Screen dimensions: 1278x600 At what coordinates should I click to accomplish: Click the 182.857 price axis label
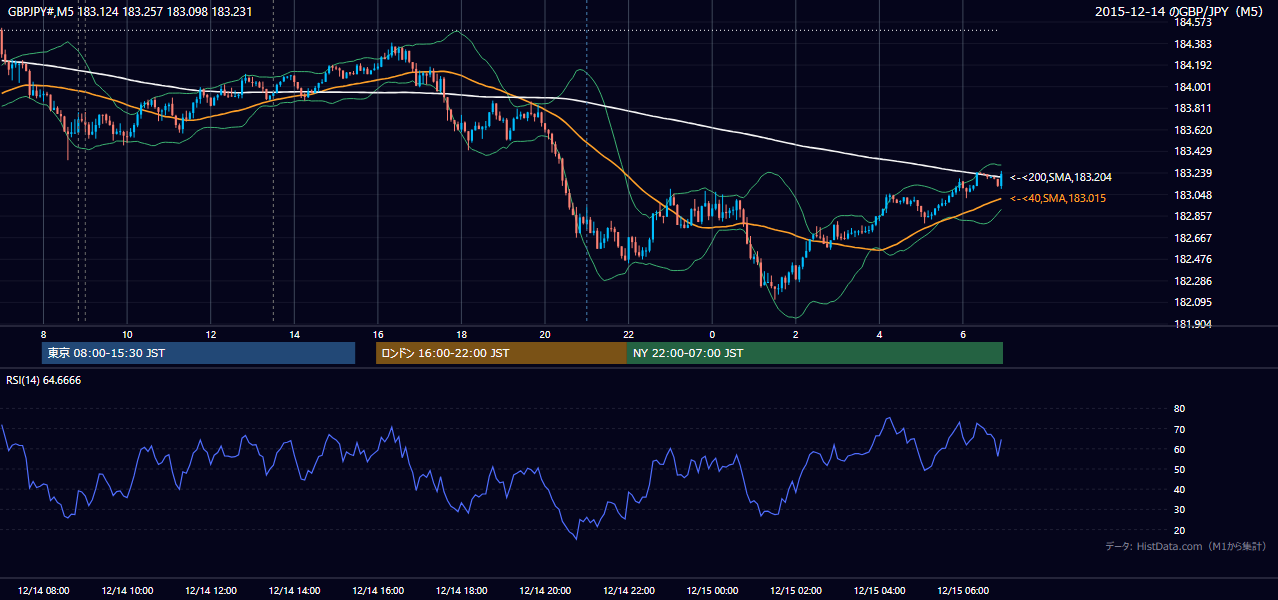[x=1192, y=216]
